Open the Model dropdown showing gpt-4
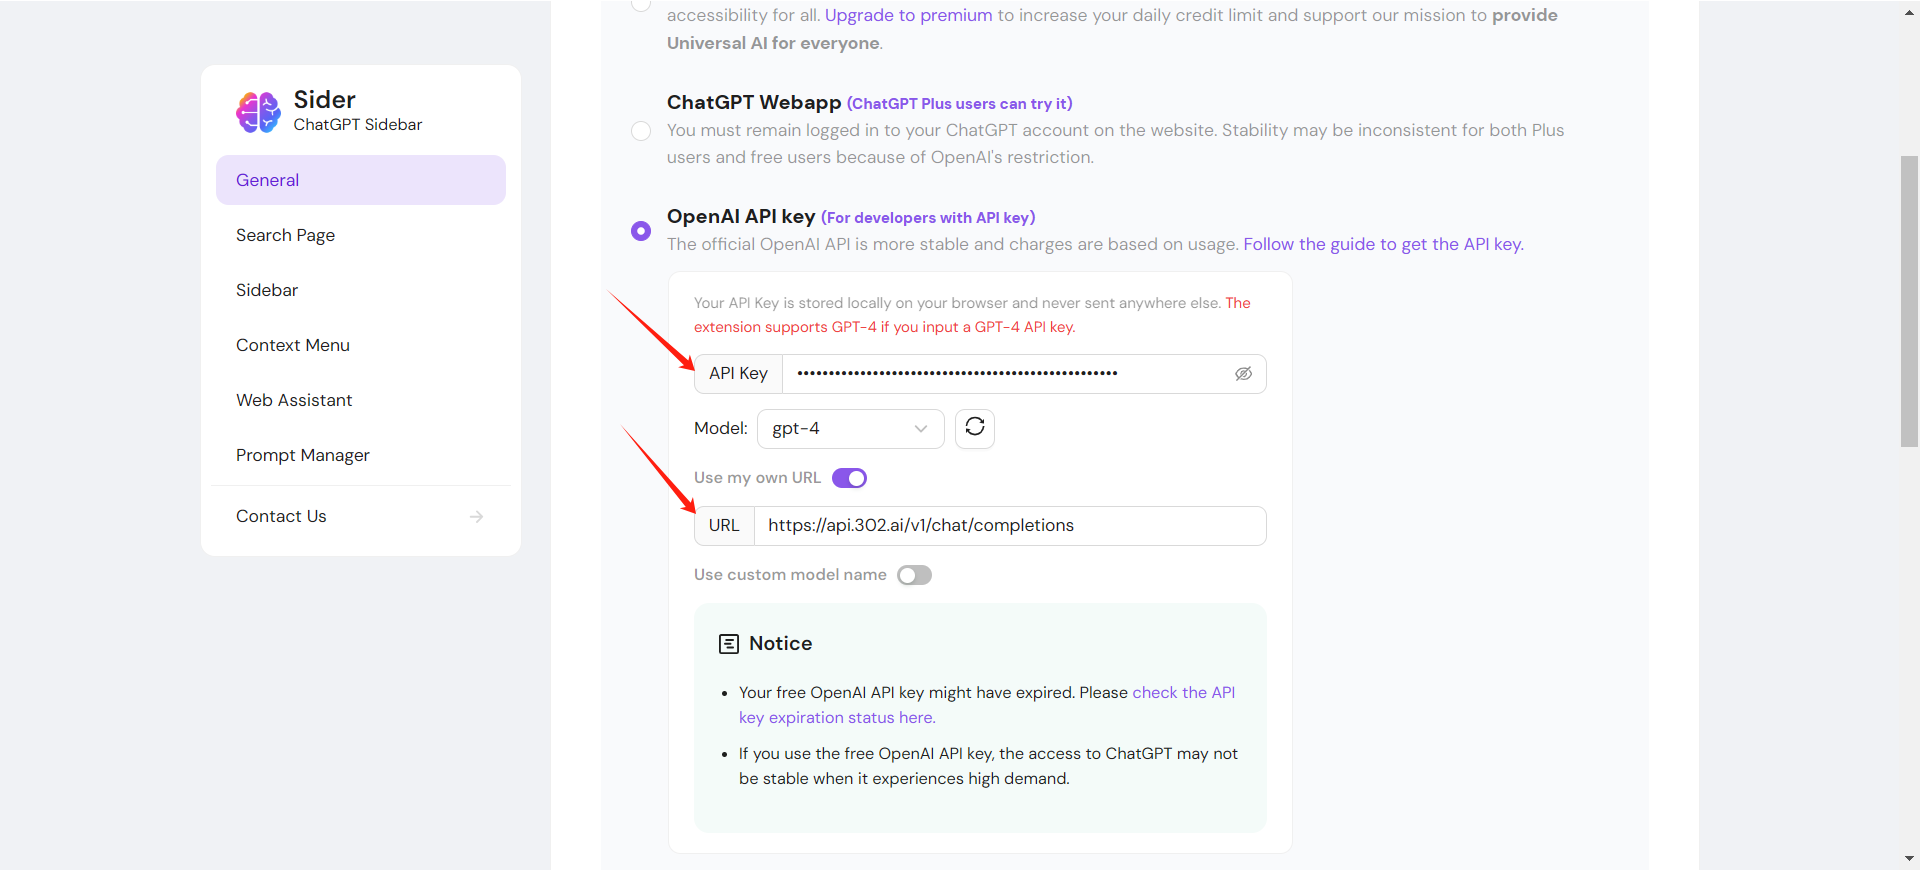Screen dimensions: 1920x870 [849, 428]
